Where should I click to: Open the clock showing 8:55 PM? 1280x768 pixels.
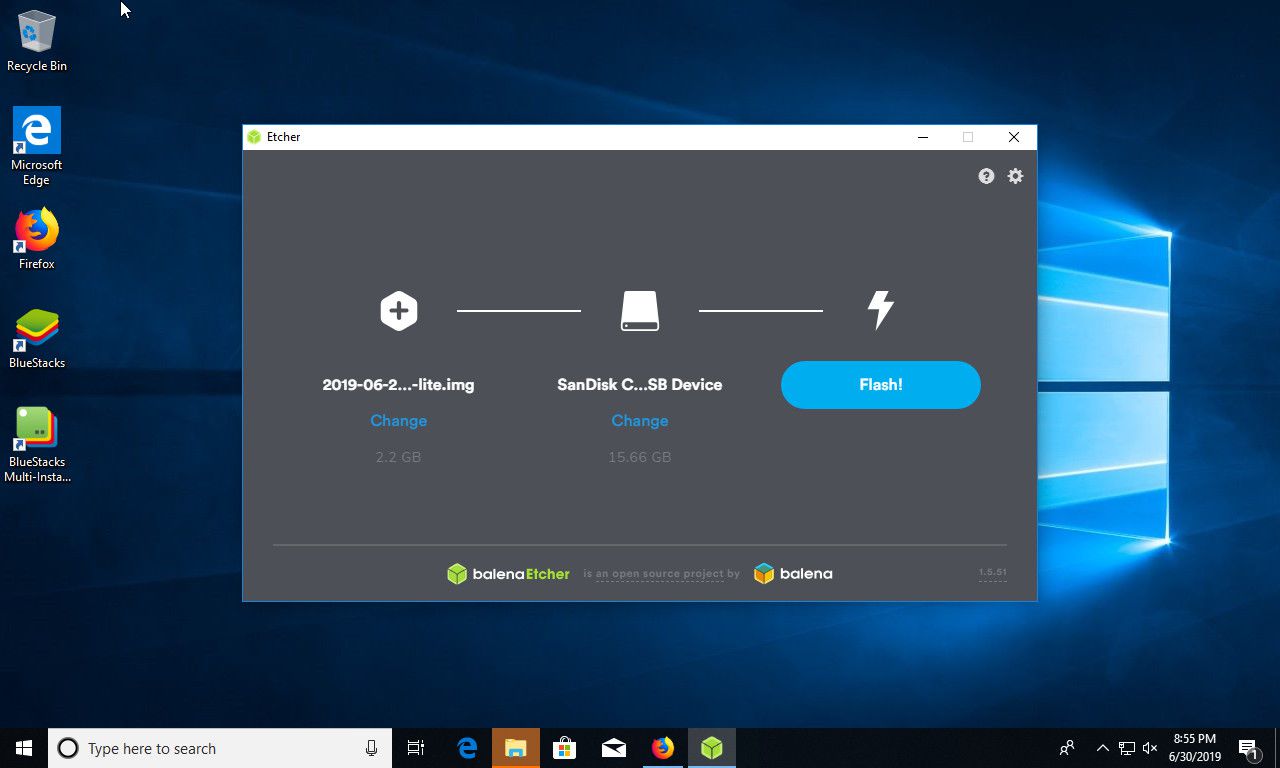tap(1195, 748)
